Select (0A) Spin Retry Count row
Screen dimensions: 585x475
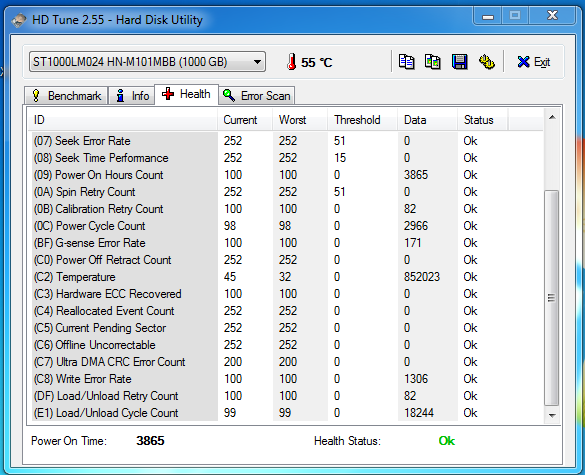[x=286, y=192]
